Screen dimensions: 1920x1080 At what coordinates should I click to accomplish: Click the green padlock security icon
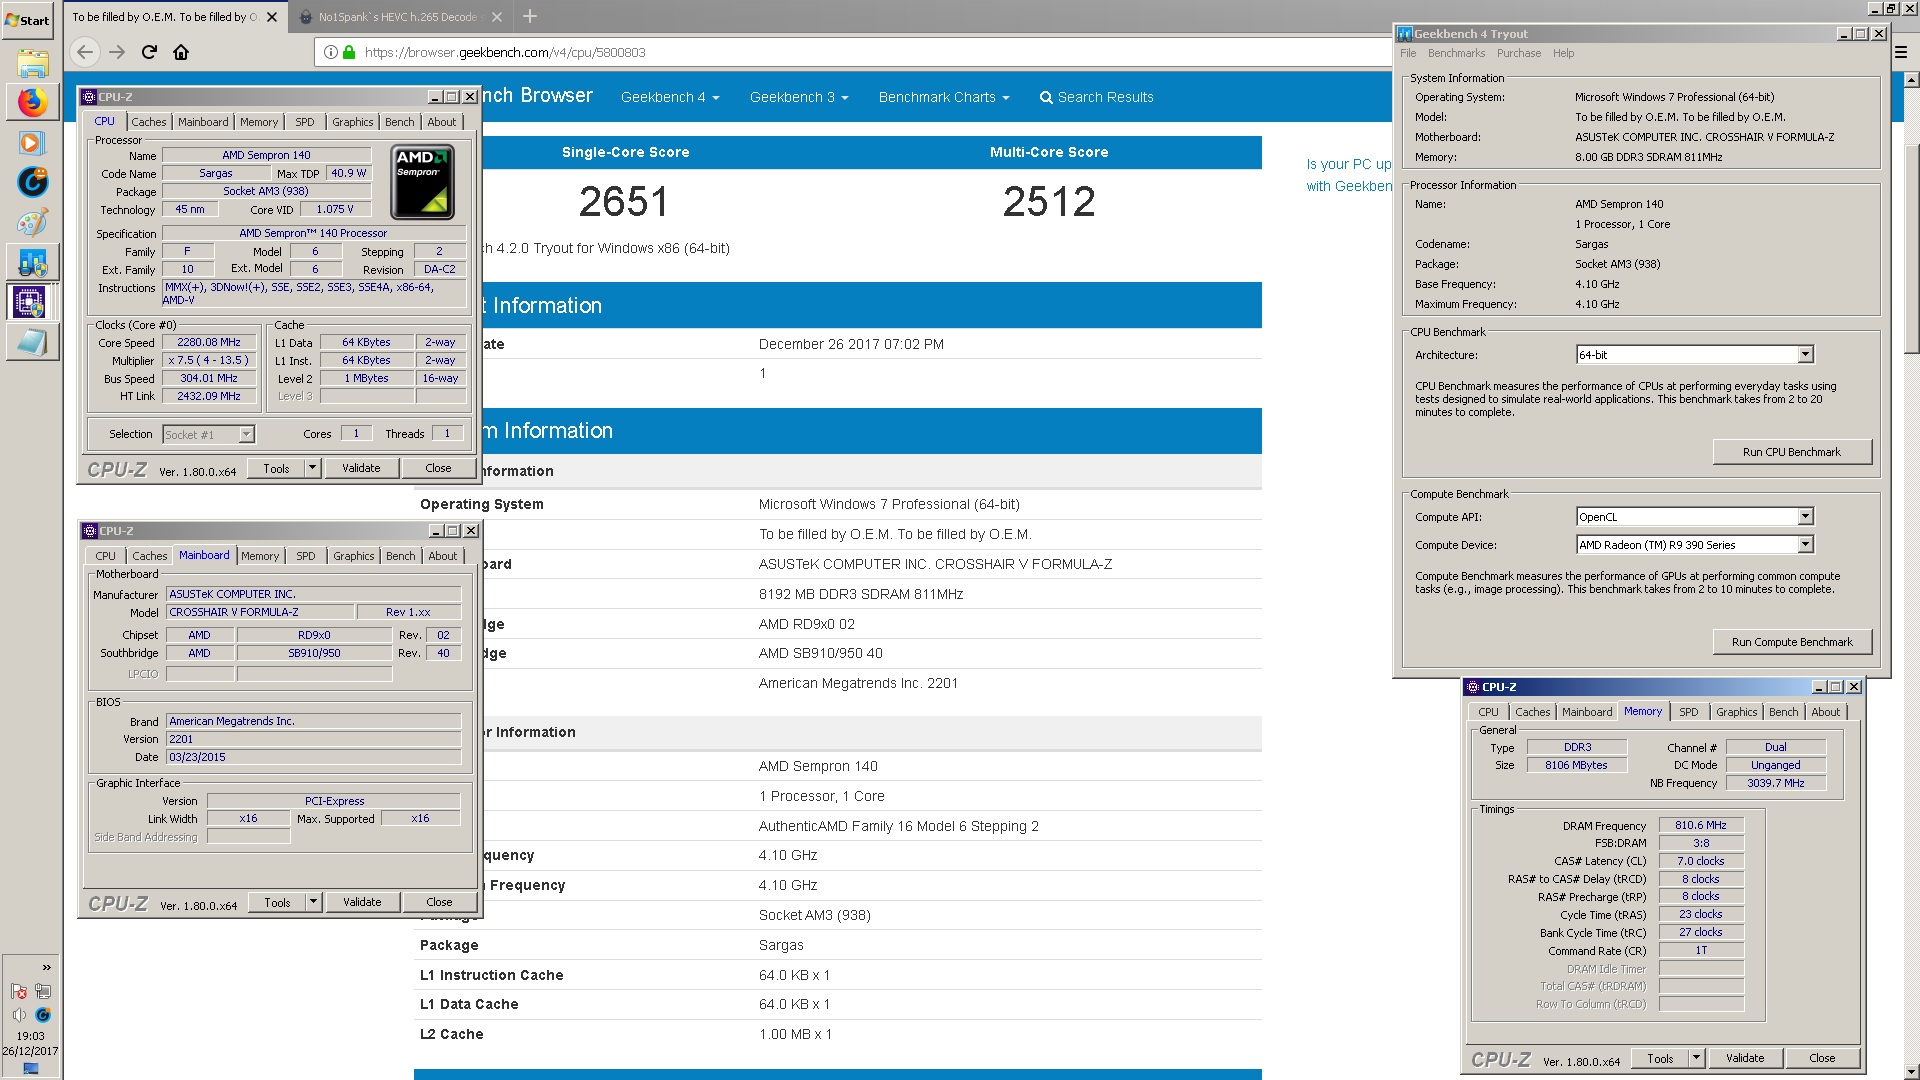pos(349,53)
